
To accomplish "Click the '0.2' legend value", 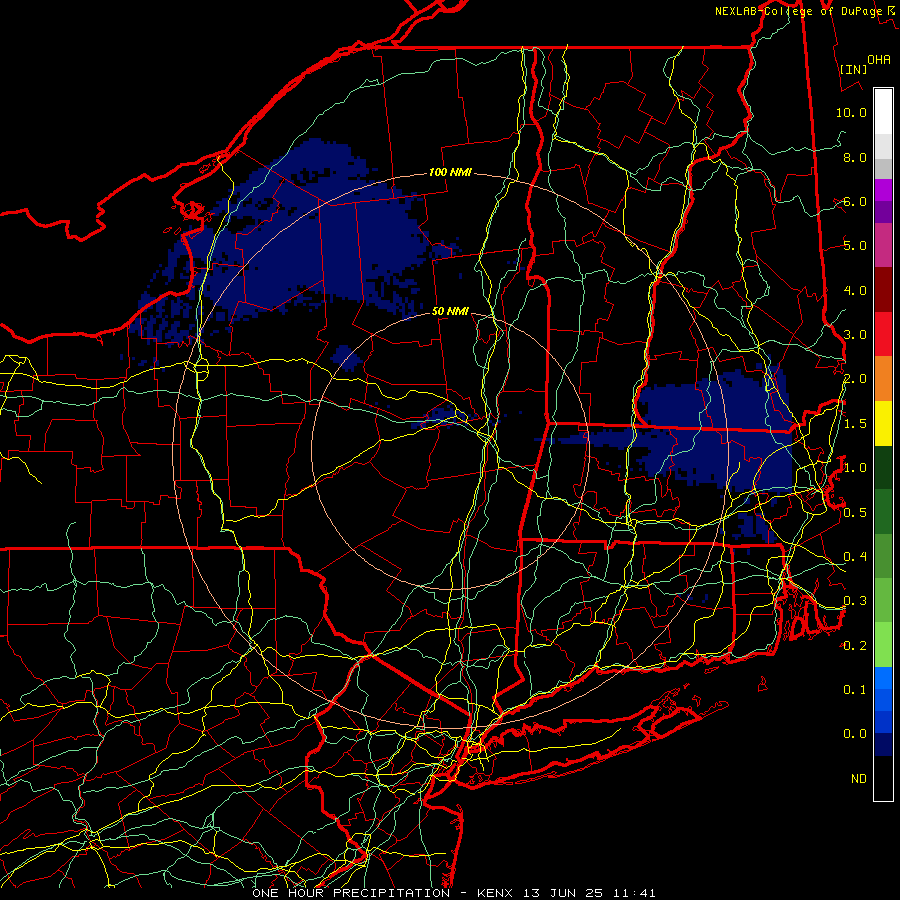I will 855,645.
